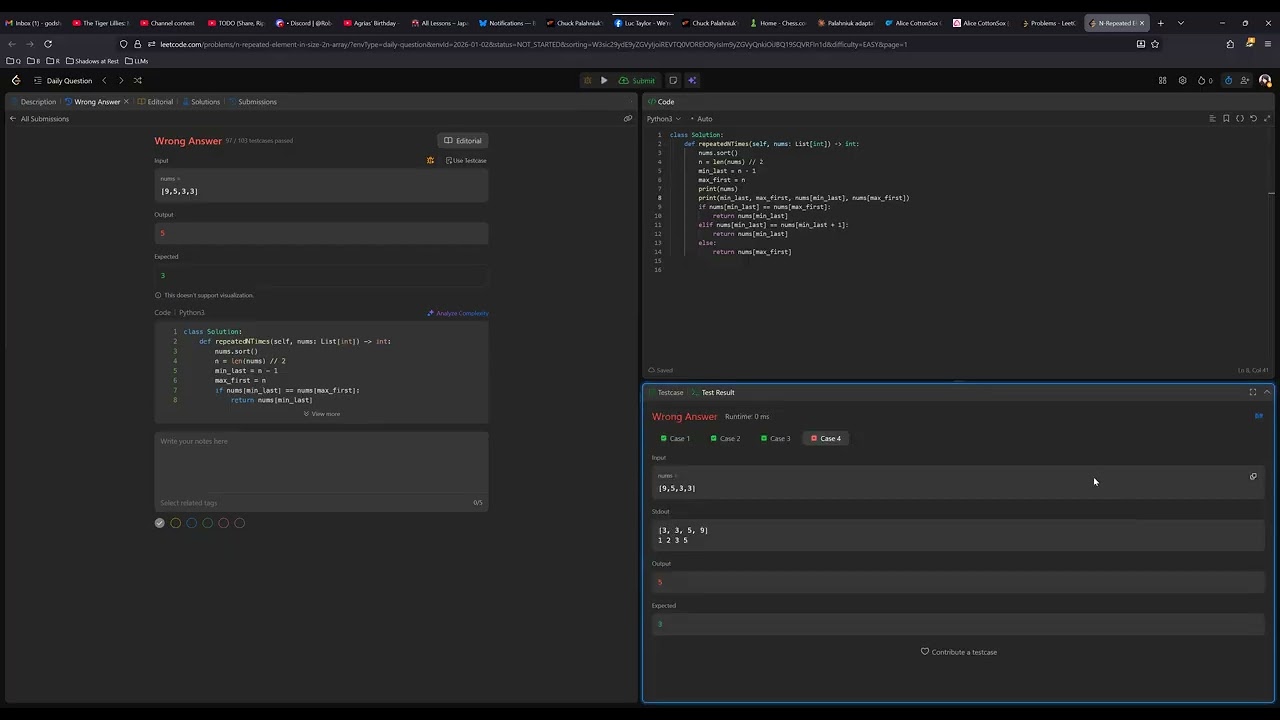Open the browser tab list dropdown
Image resolution: width=1280 pixels, height=720 pixels.
click(1181, 23)
